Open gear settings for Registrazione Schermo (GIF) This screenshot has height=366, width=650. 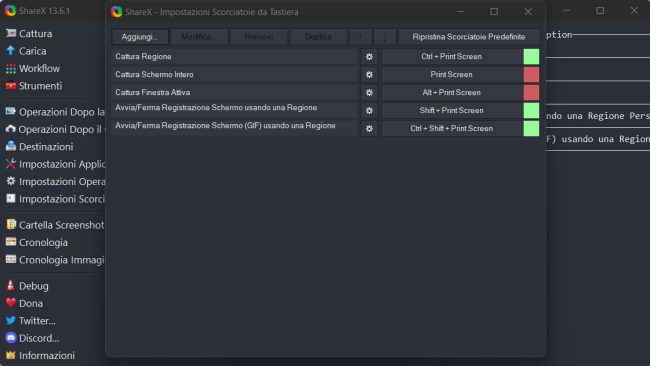pos(369,128)
